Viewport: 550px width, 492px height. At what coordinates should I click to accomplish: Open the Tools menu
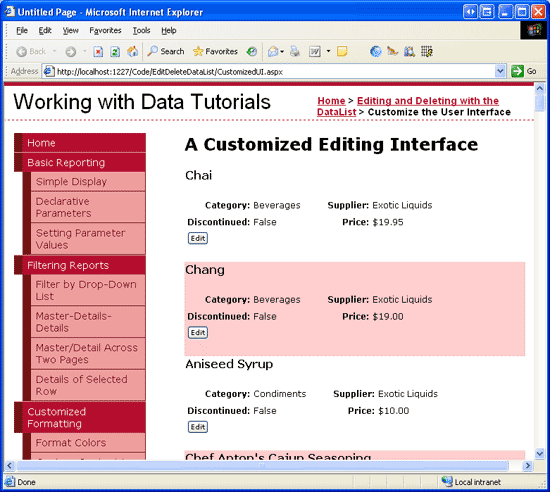141,31
